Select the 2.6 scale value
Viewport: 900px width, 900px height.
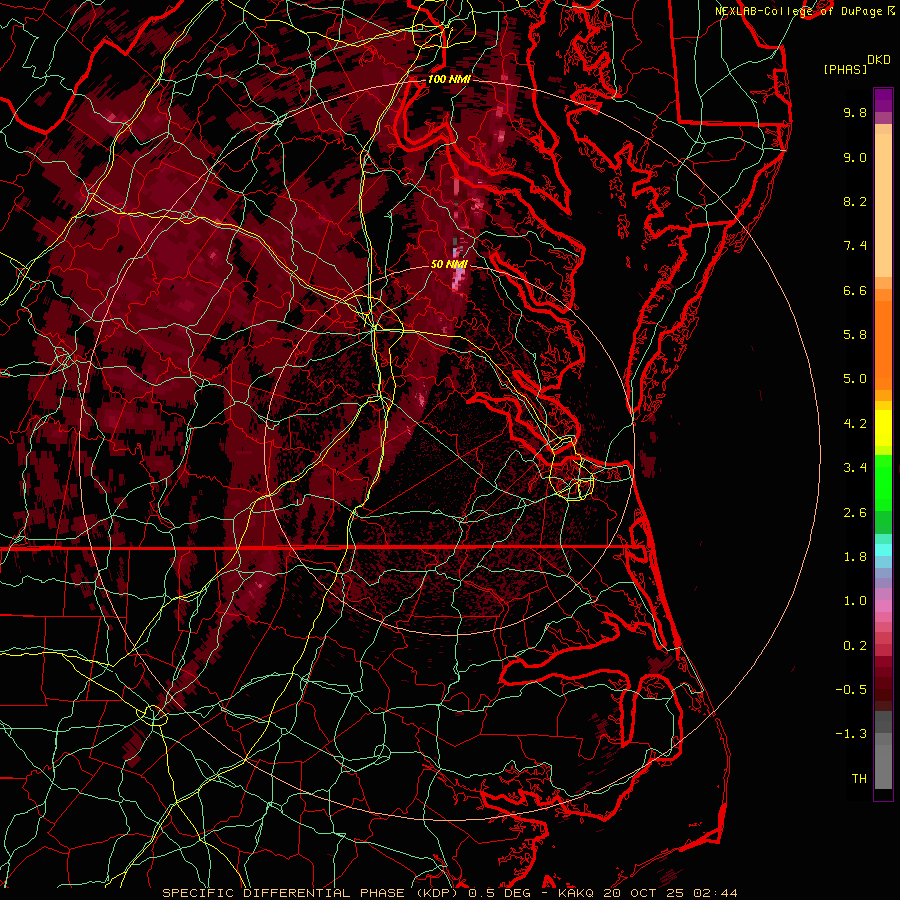[855, 513]
